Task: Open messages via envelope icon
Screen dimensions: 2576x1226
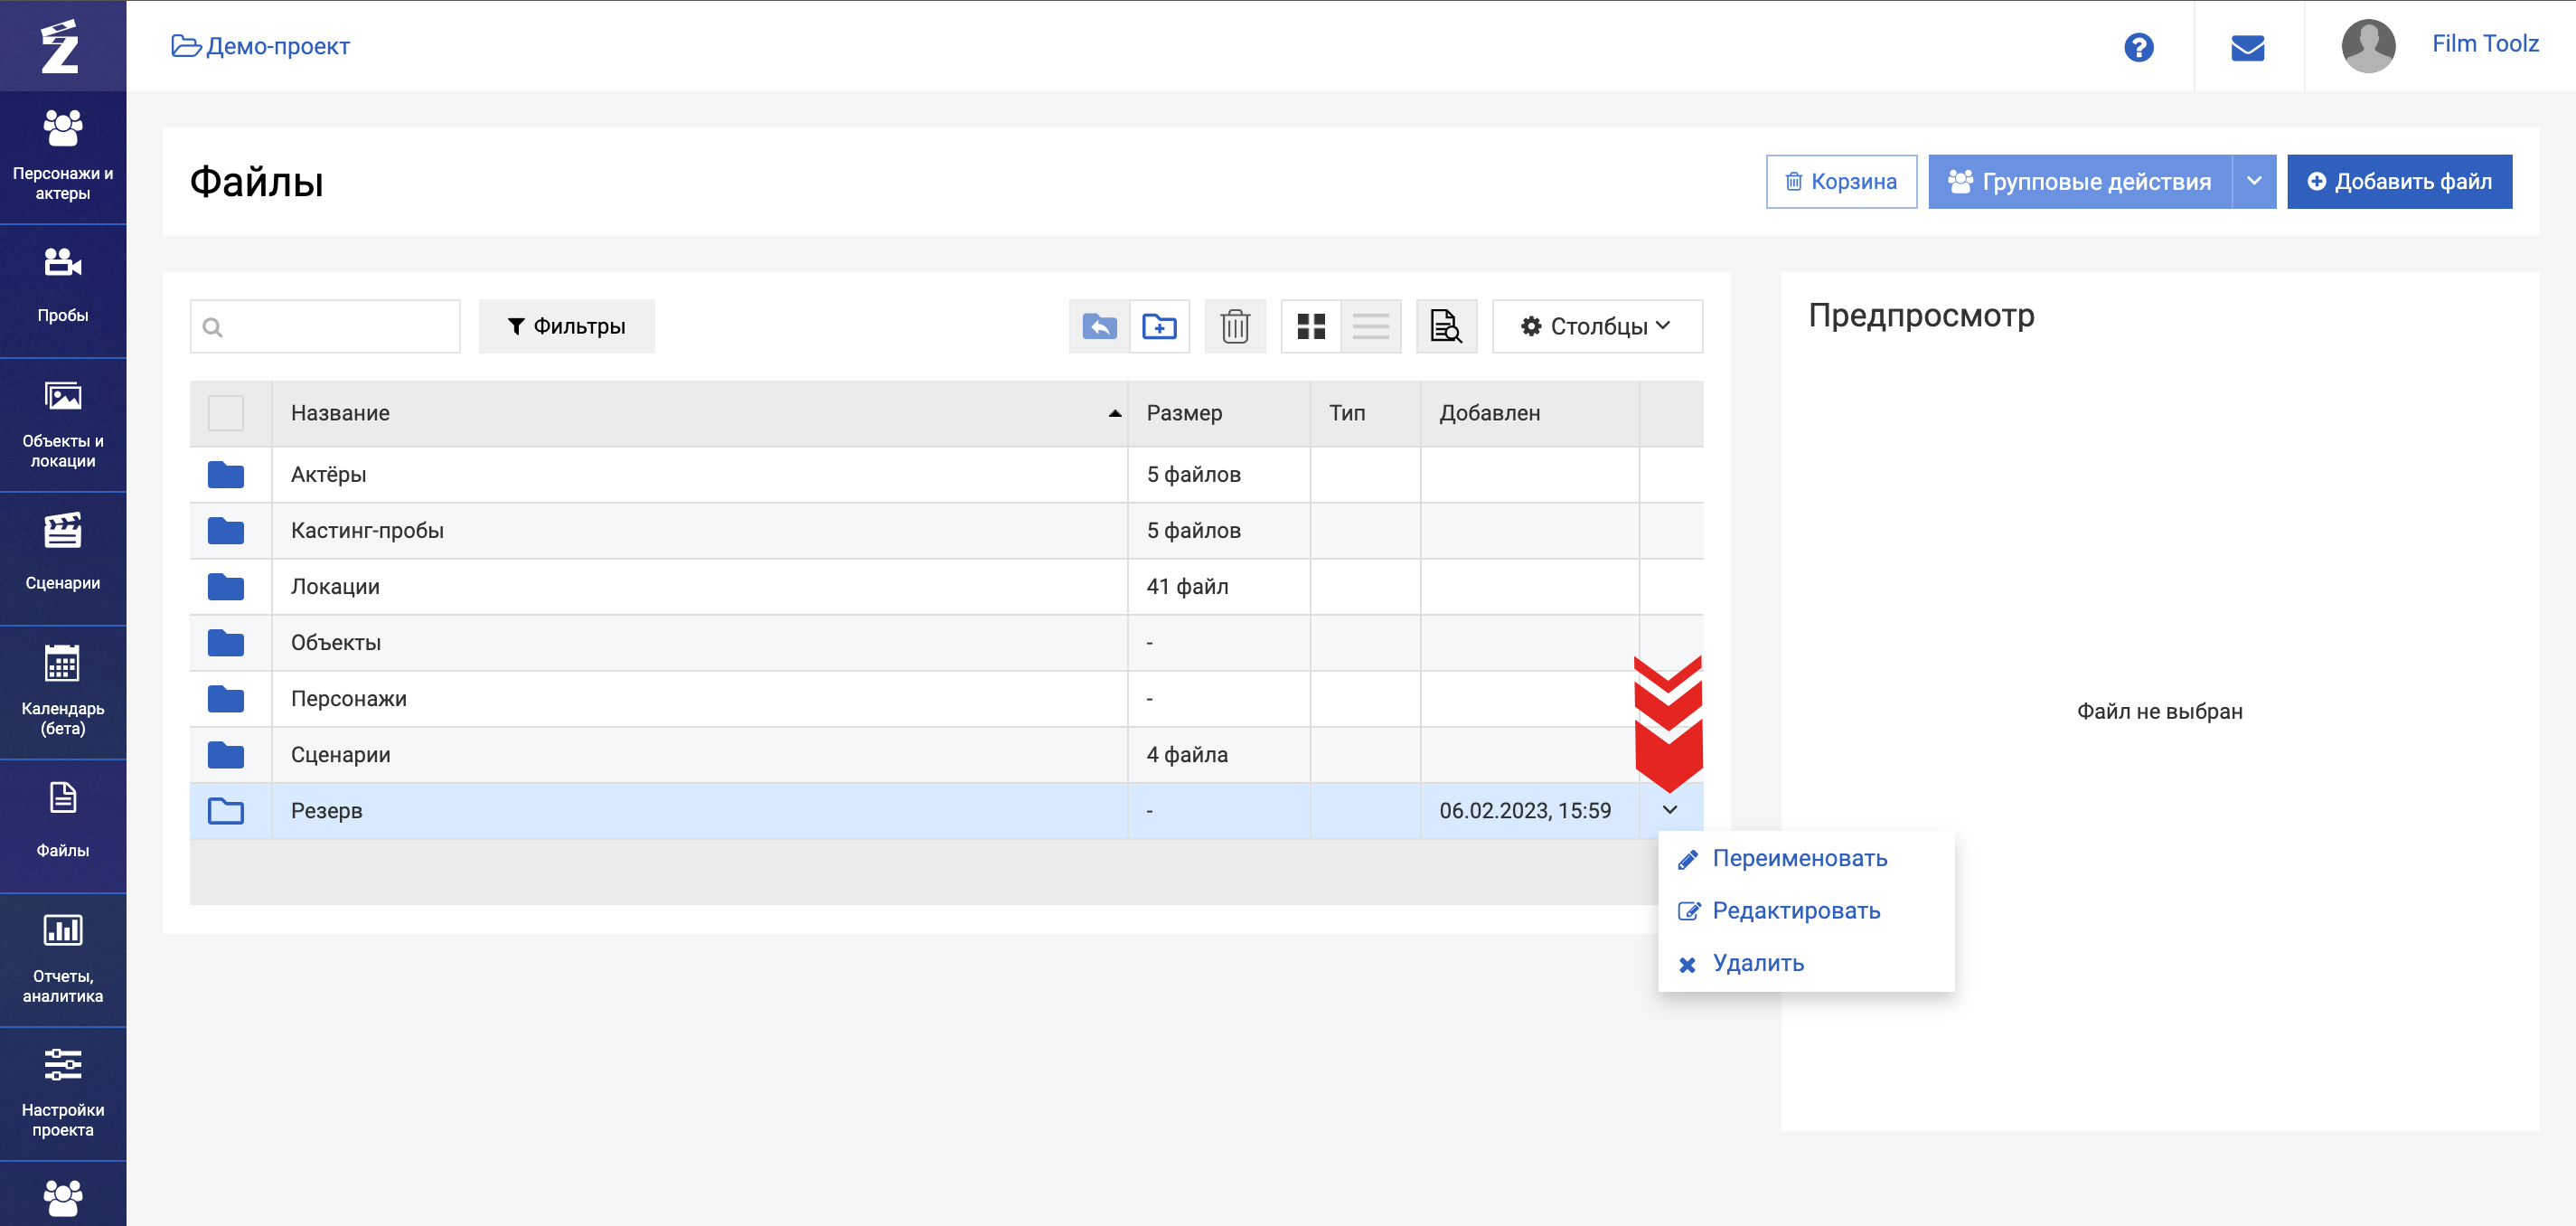Action: (x=2247, y=47)
